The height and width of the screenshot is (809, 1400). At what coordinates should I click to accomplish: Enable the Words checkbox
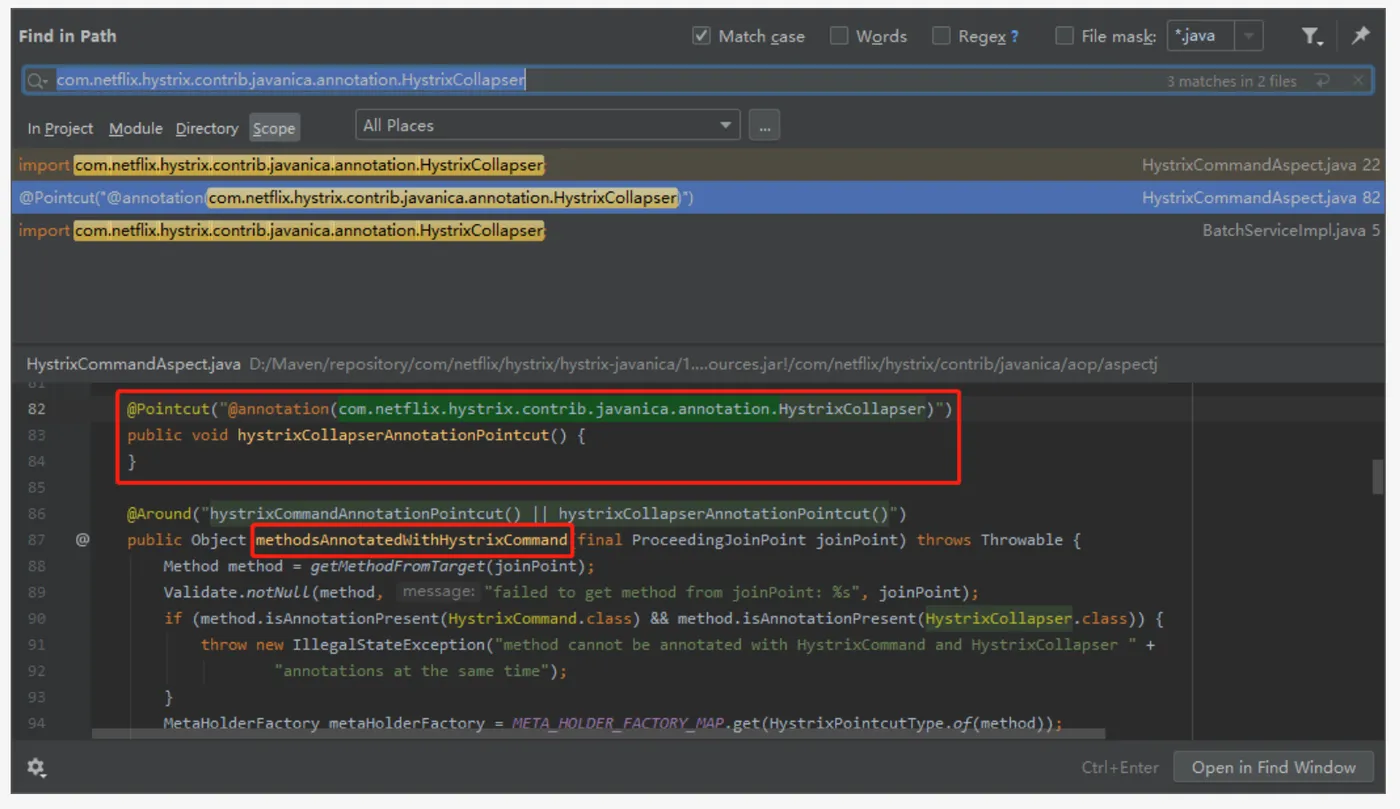(x=839, y=36)
